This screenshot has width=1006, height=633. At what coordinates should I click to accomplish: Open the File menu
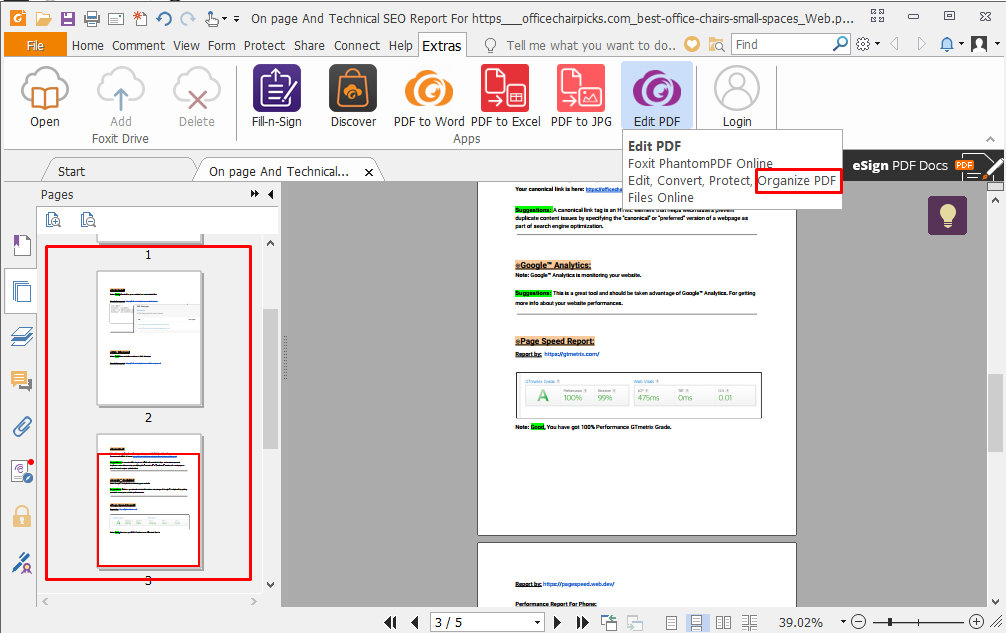[x=35, y=46]
